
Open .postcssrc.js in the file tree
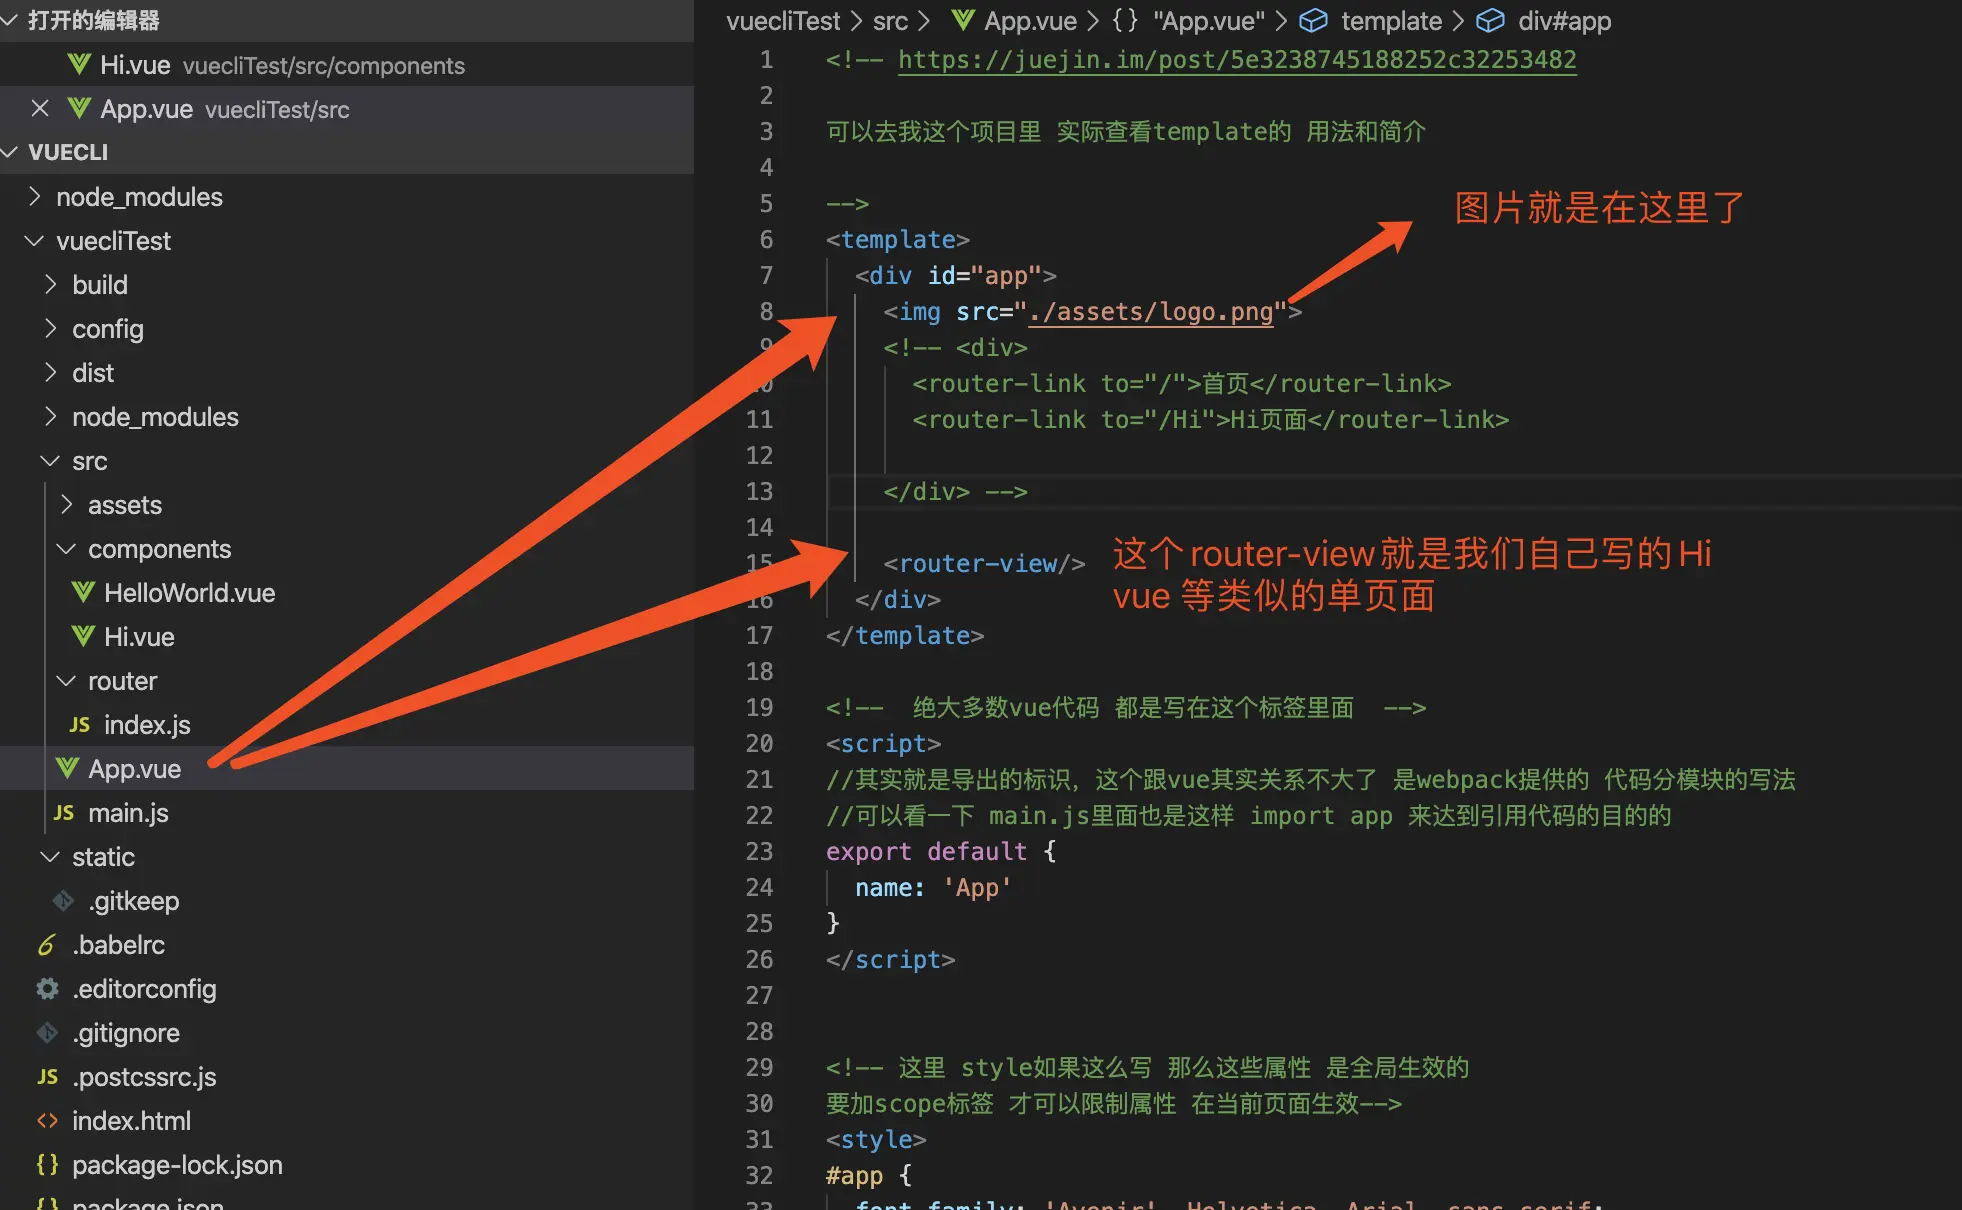click(144, 1077)
